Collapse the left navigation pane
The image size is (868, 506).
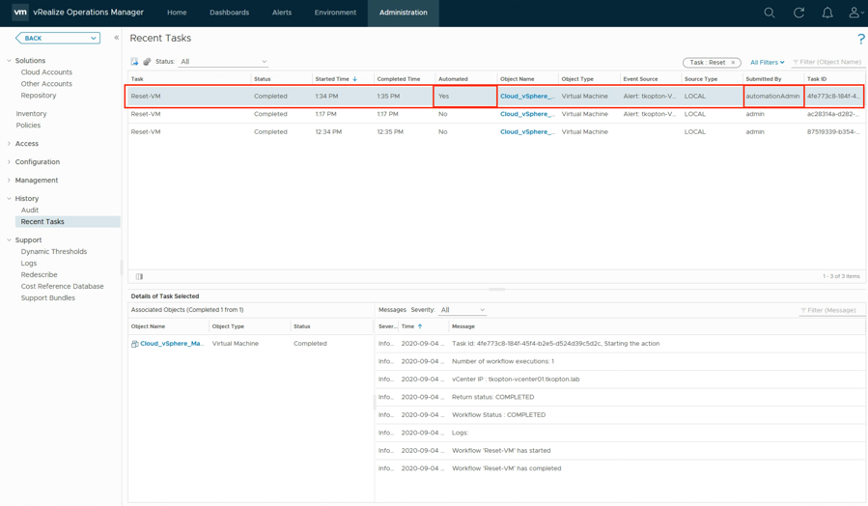click(x=116, y=38)
